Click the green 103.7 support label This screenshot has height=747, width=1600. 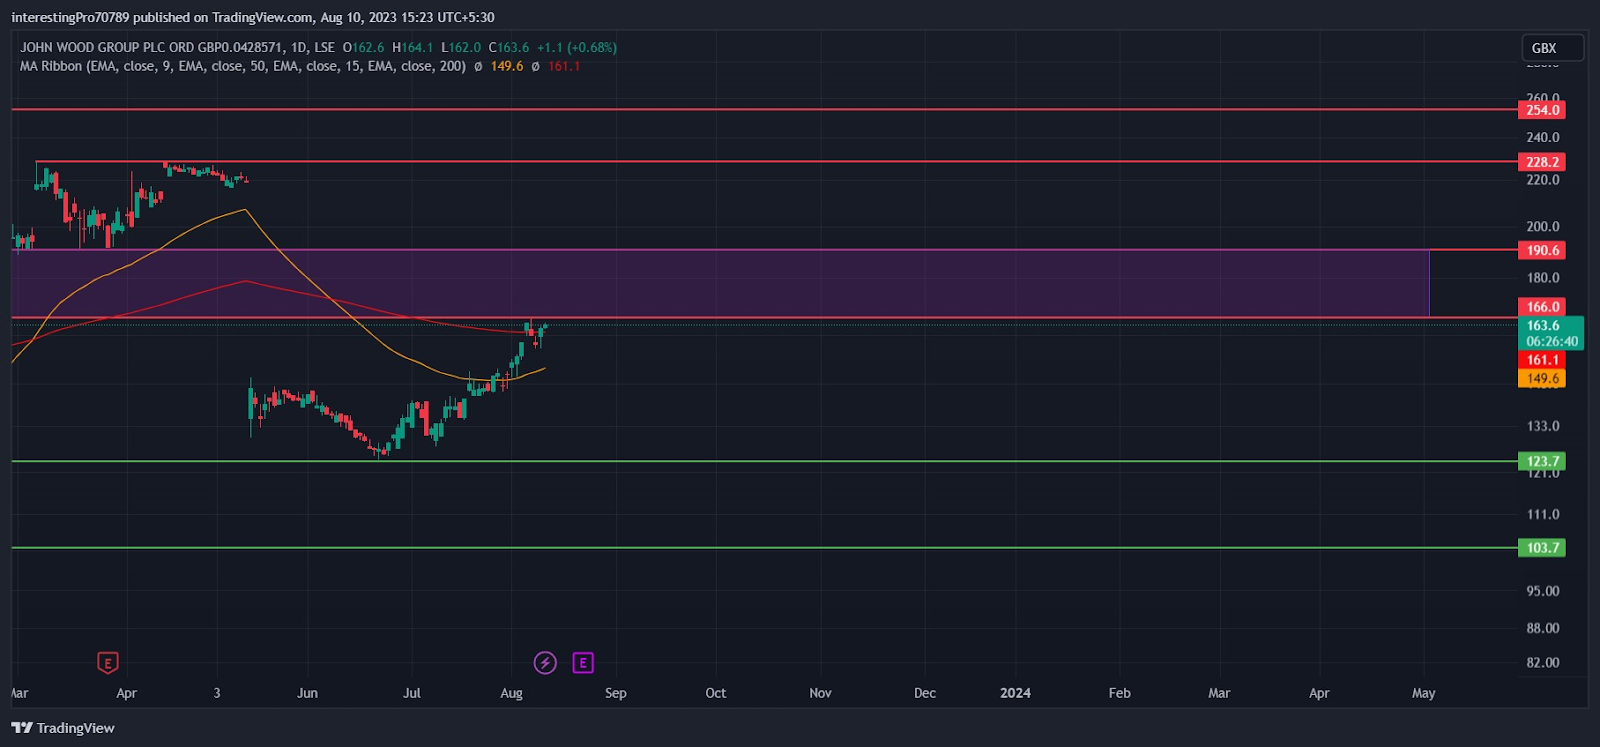(x=1542, y=548)
